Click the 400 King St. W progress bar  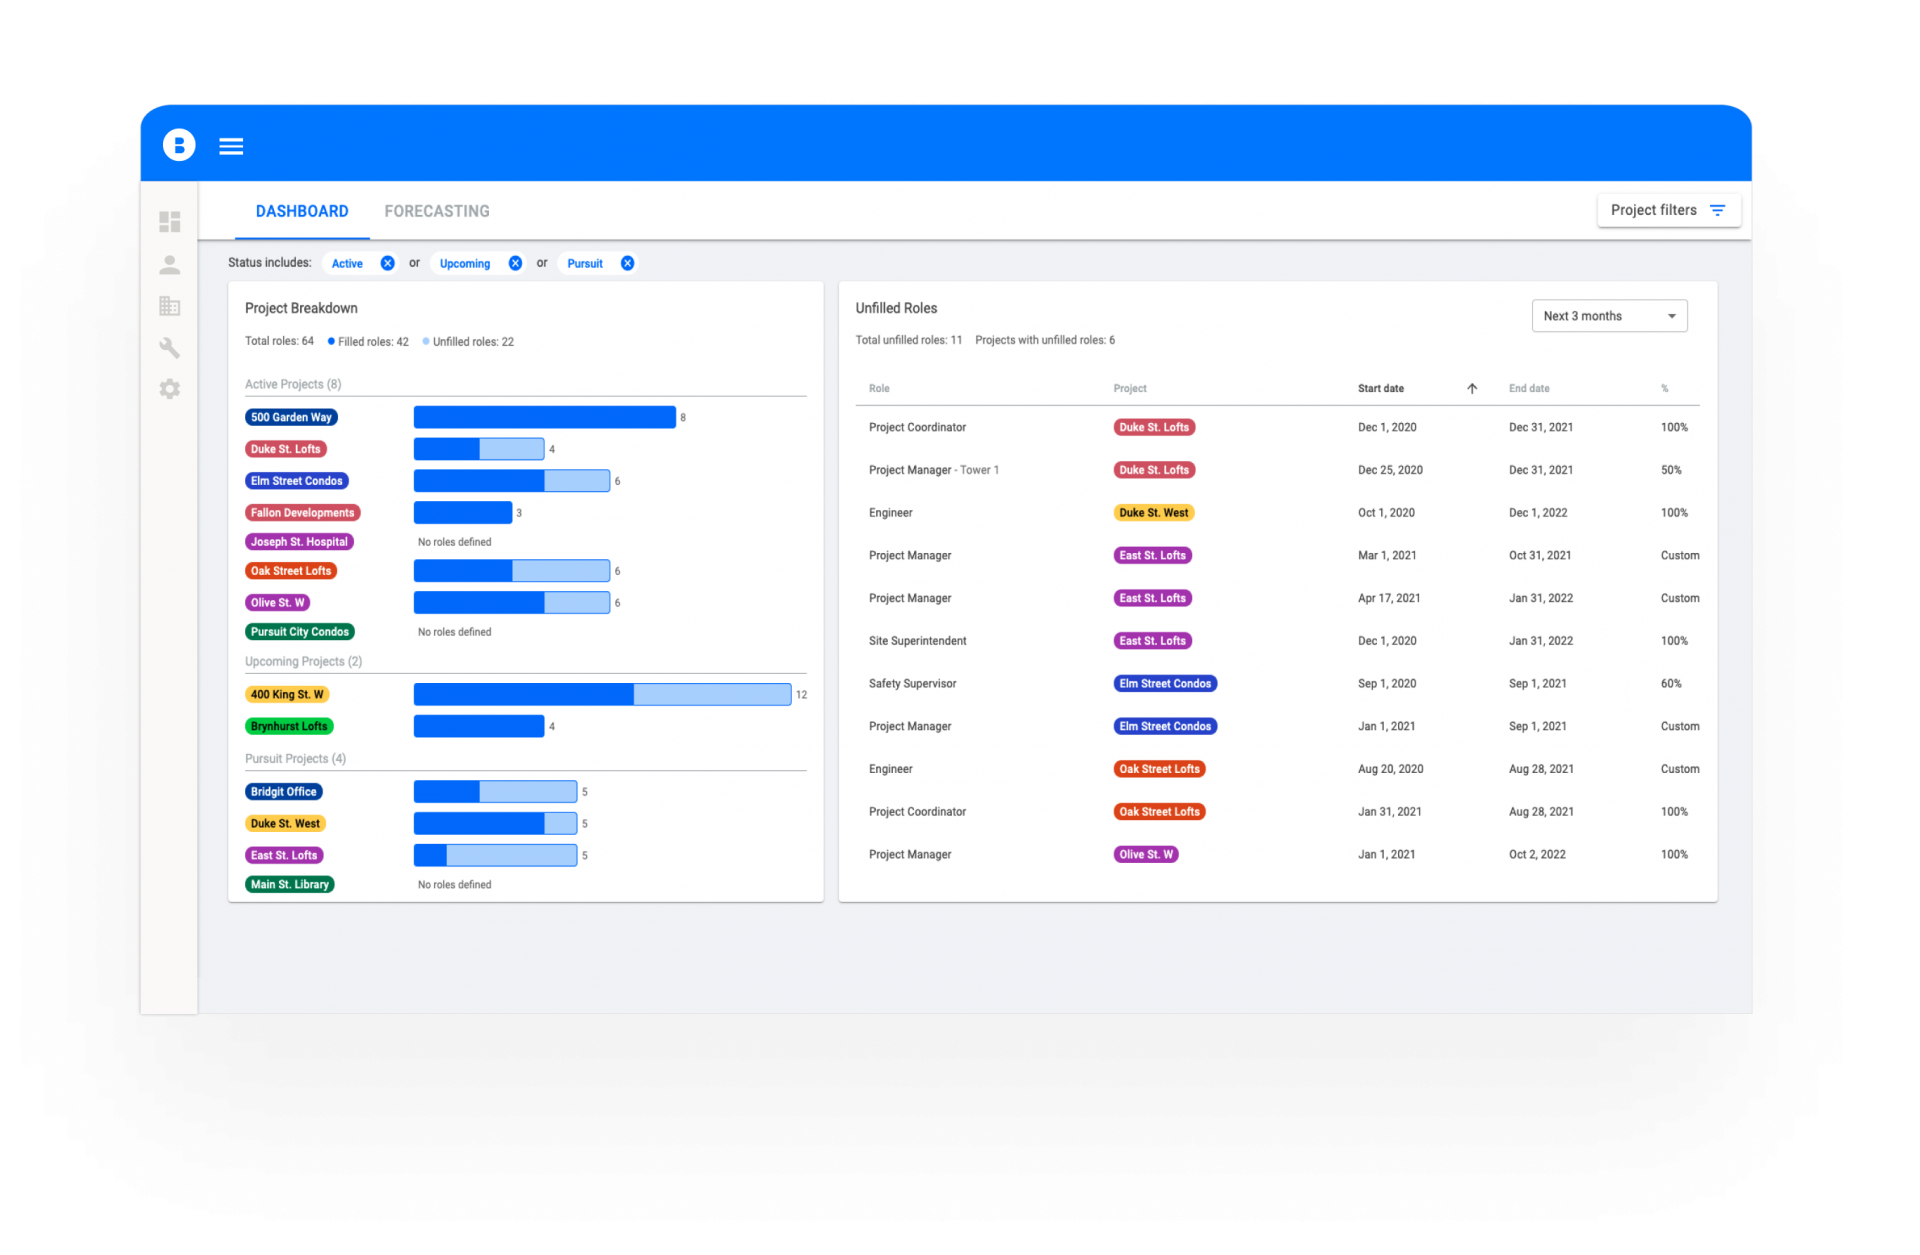point(600,693)
